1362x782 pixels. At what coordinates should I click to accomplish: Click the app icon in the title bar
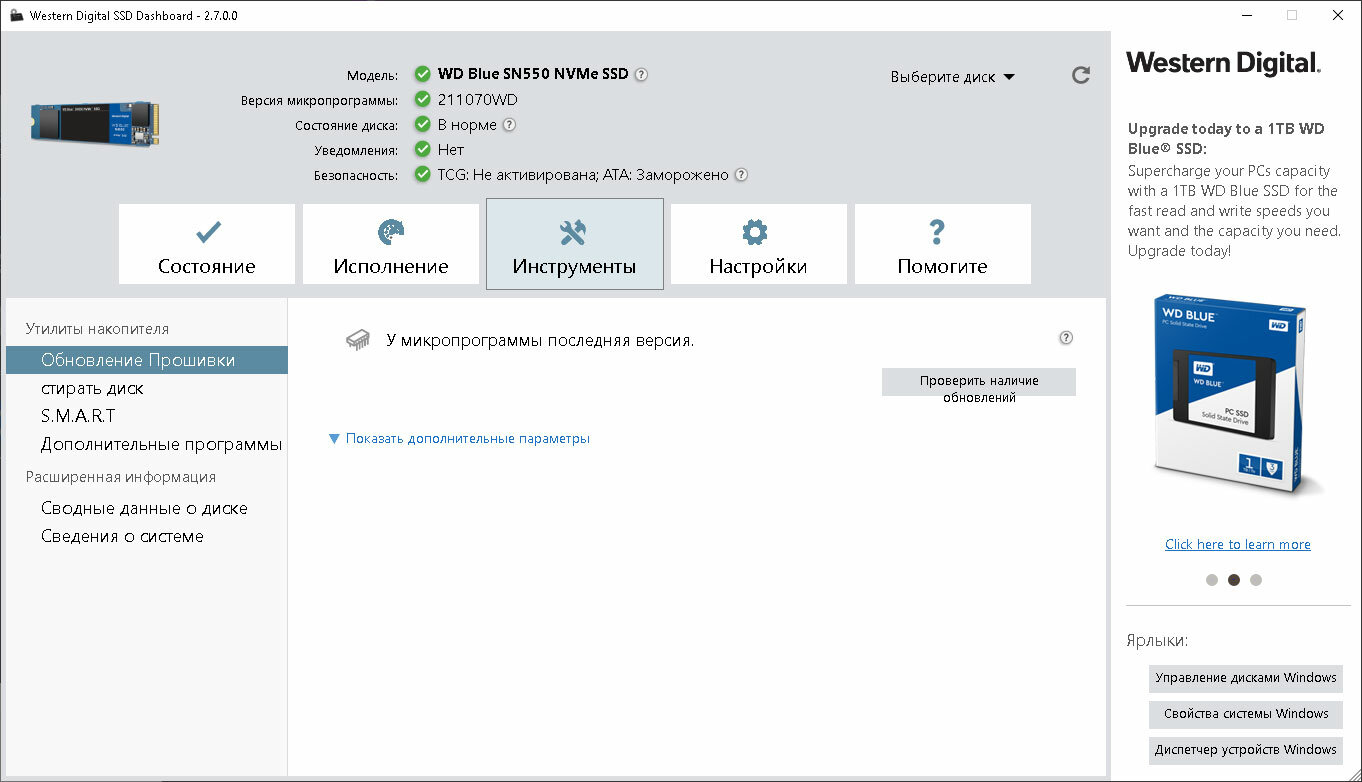[x=16, y=16]
